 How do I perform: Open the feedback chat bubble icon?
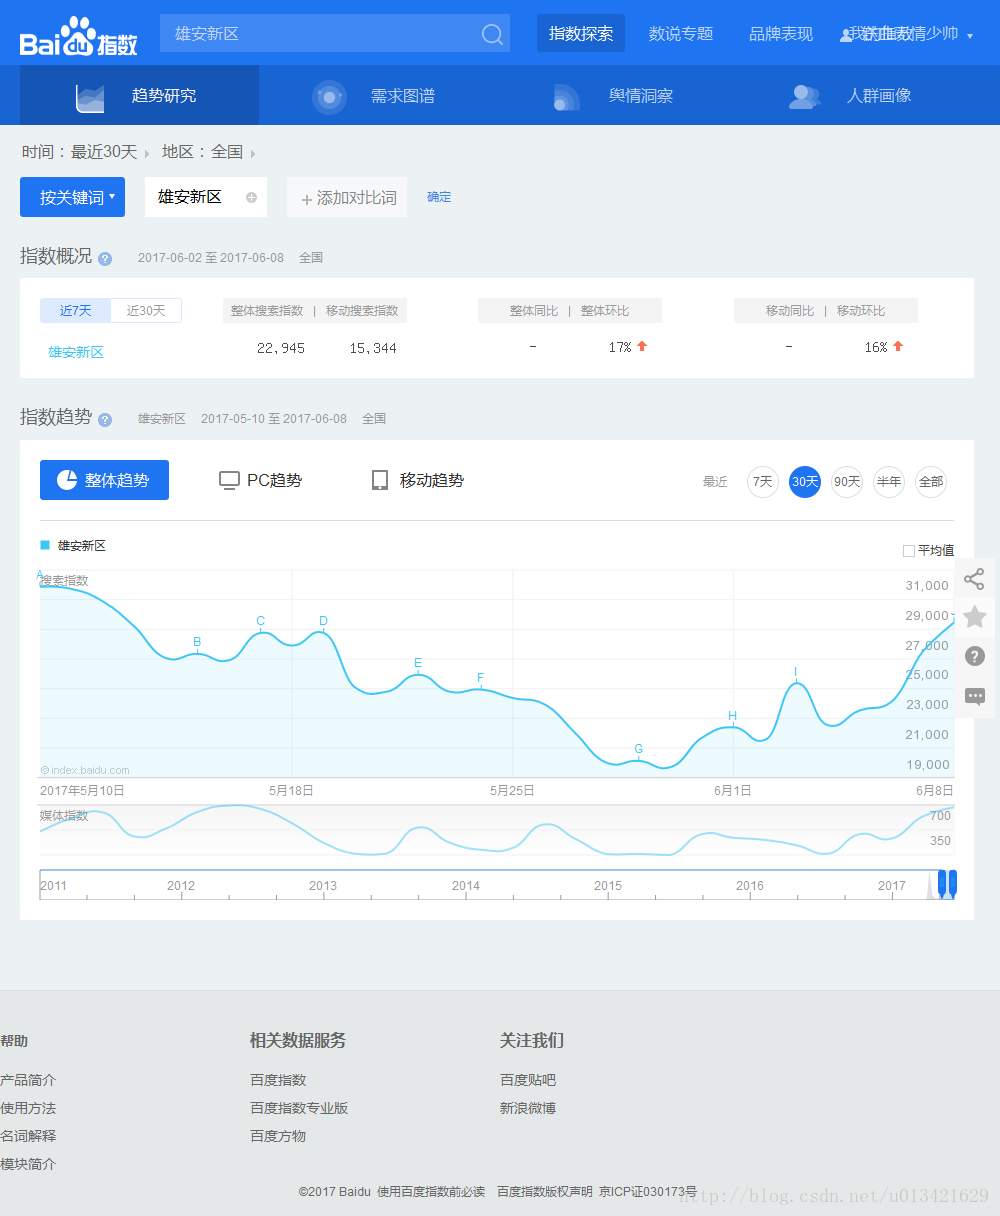pyautogui.click(x=975, y=696)
